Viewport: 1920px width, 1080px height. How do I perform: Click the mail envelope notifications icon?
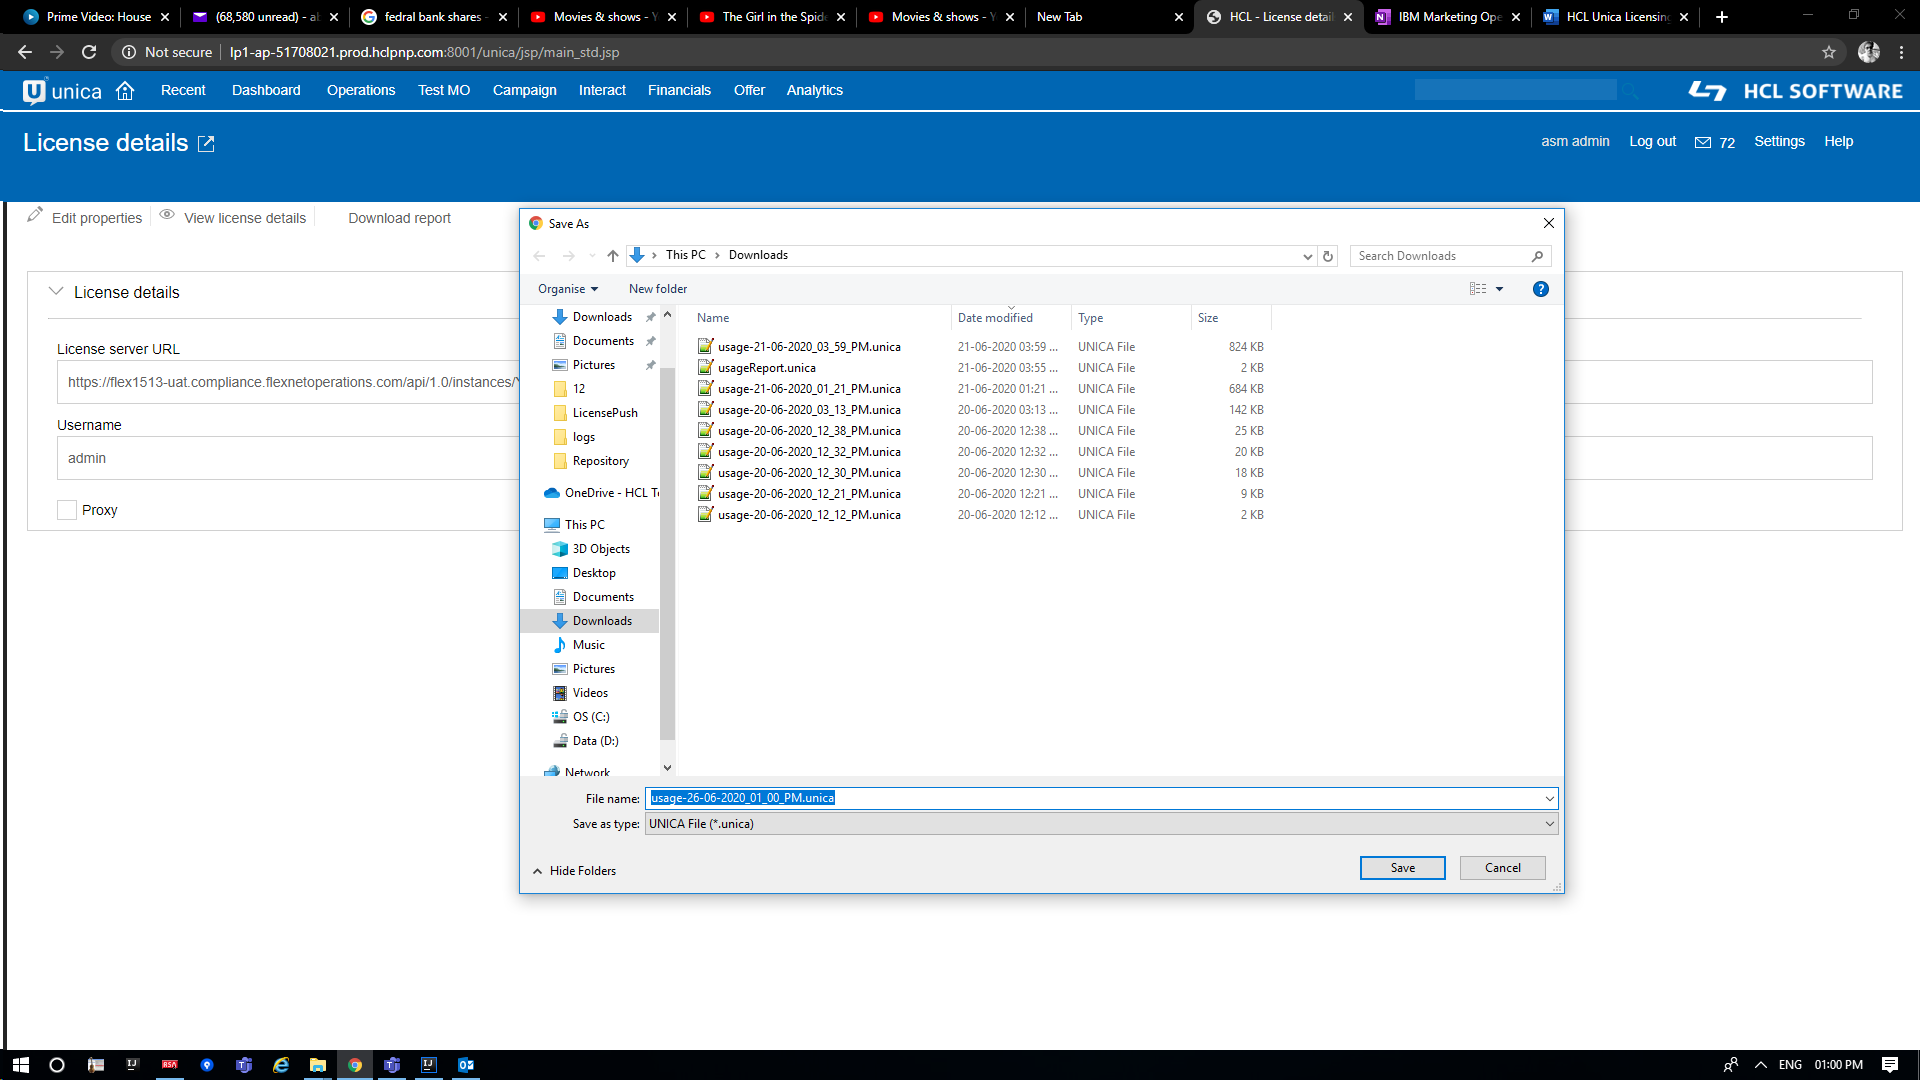click(1702, 143)
